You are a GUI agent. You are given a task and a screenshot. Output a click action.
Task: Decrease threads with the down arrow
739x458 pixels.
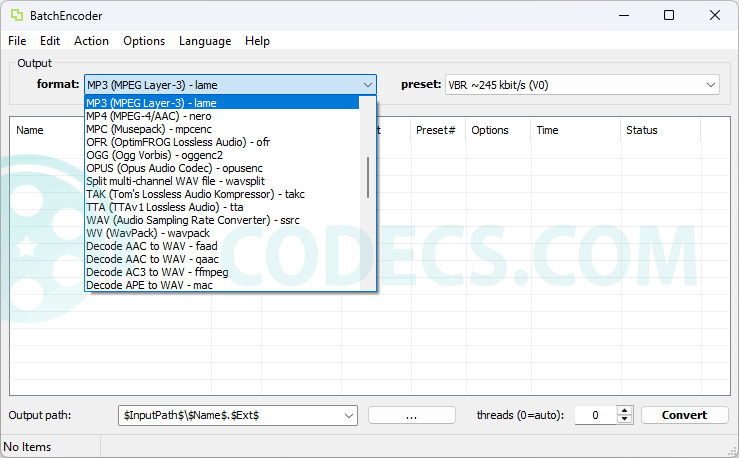point(624,419)
